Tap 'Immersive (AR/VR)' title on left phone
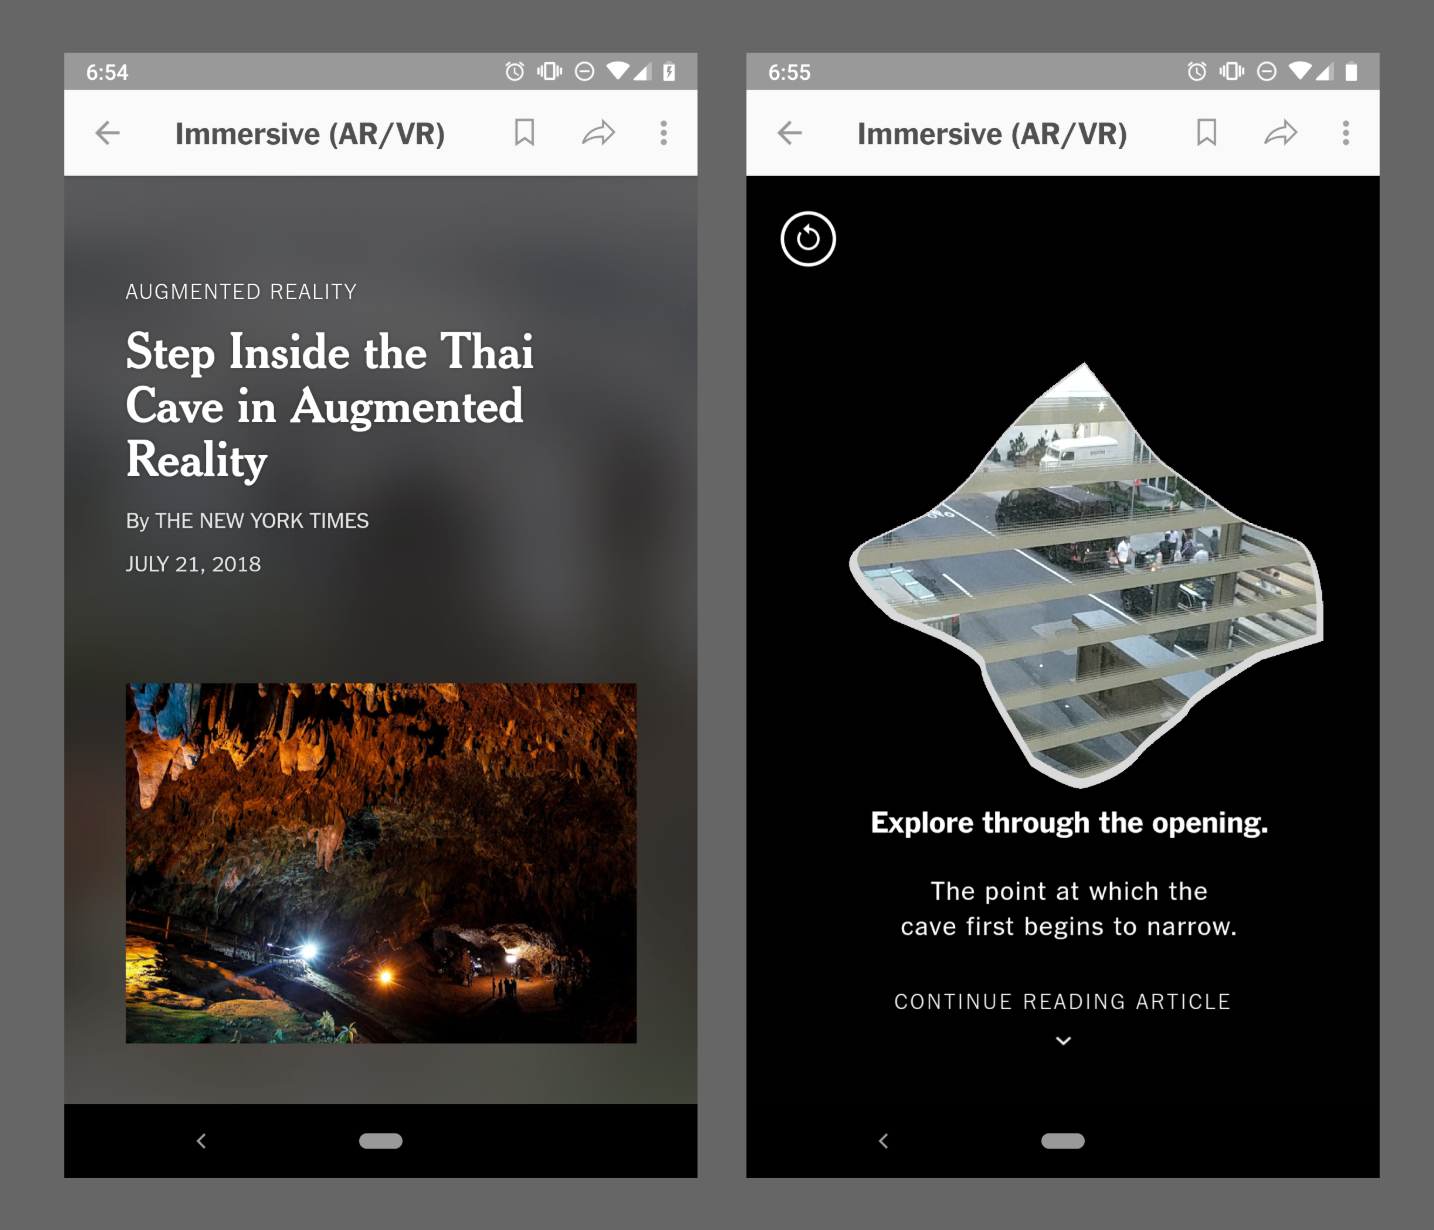1434x1230 pixels. 310,134
